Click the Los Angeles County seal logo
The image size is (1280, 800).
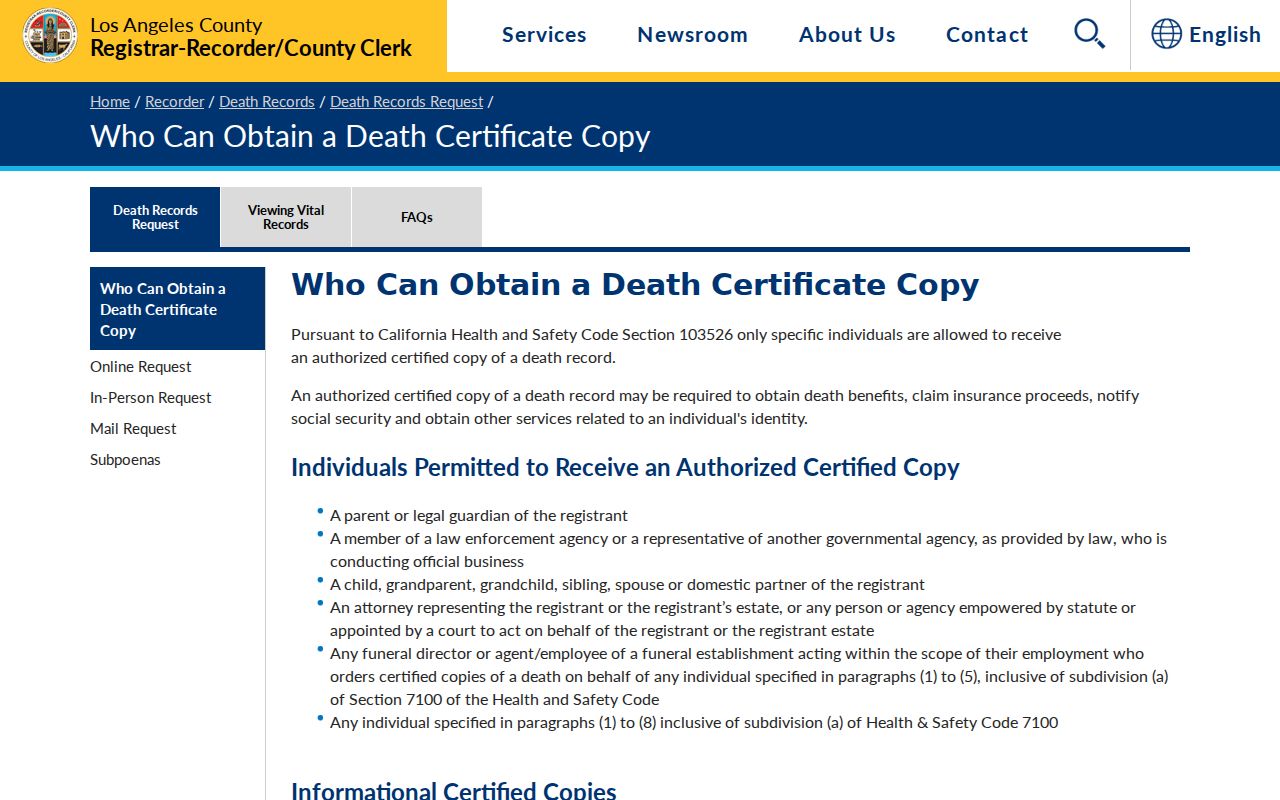click(50, 35)
